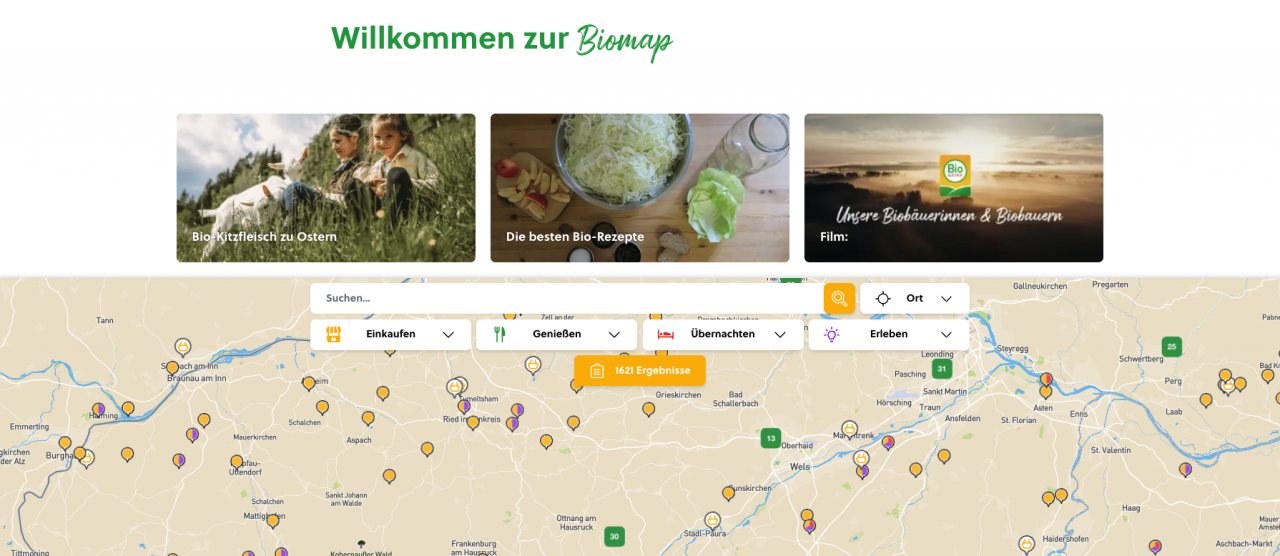1280x556 pixels.
Task: Click the orange magnifier search icon
Action: coord(839,298)
